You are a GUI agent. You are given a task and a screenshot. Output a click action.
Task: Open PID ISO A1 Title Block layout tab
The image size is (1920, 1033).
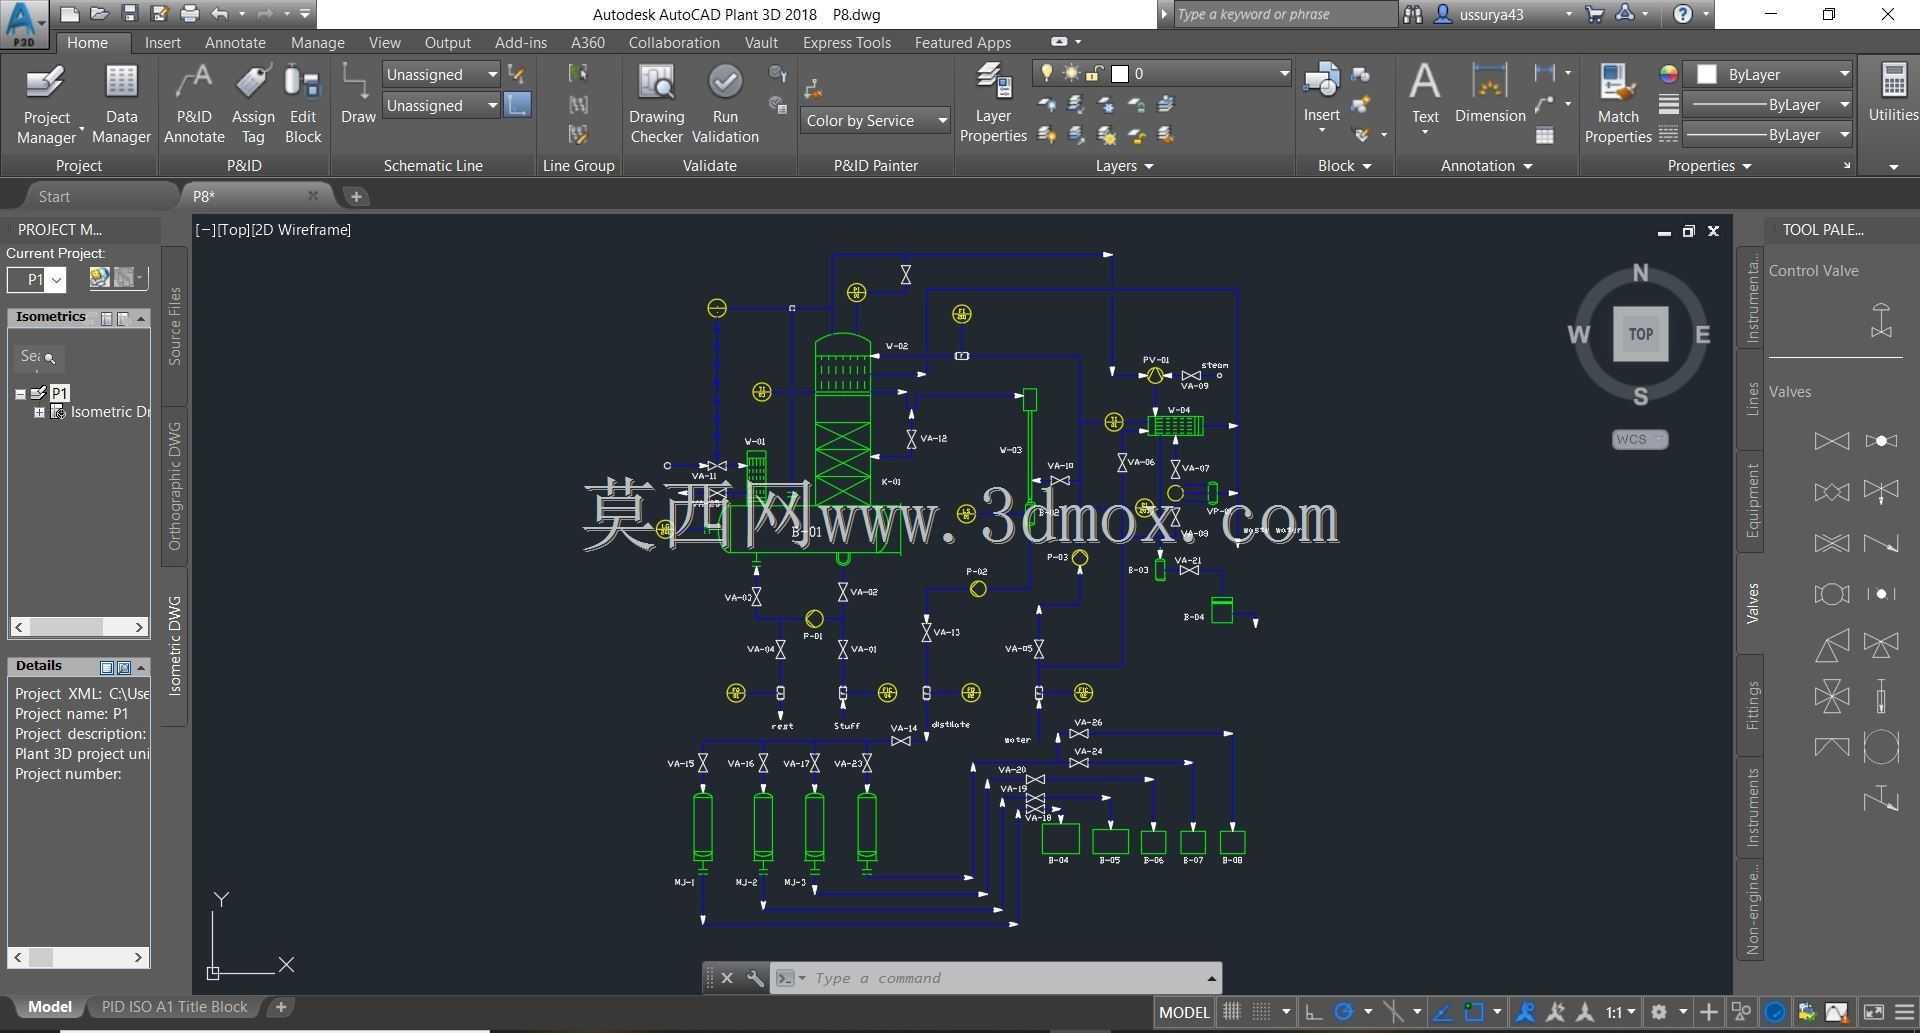point(174,1007)
